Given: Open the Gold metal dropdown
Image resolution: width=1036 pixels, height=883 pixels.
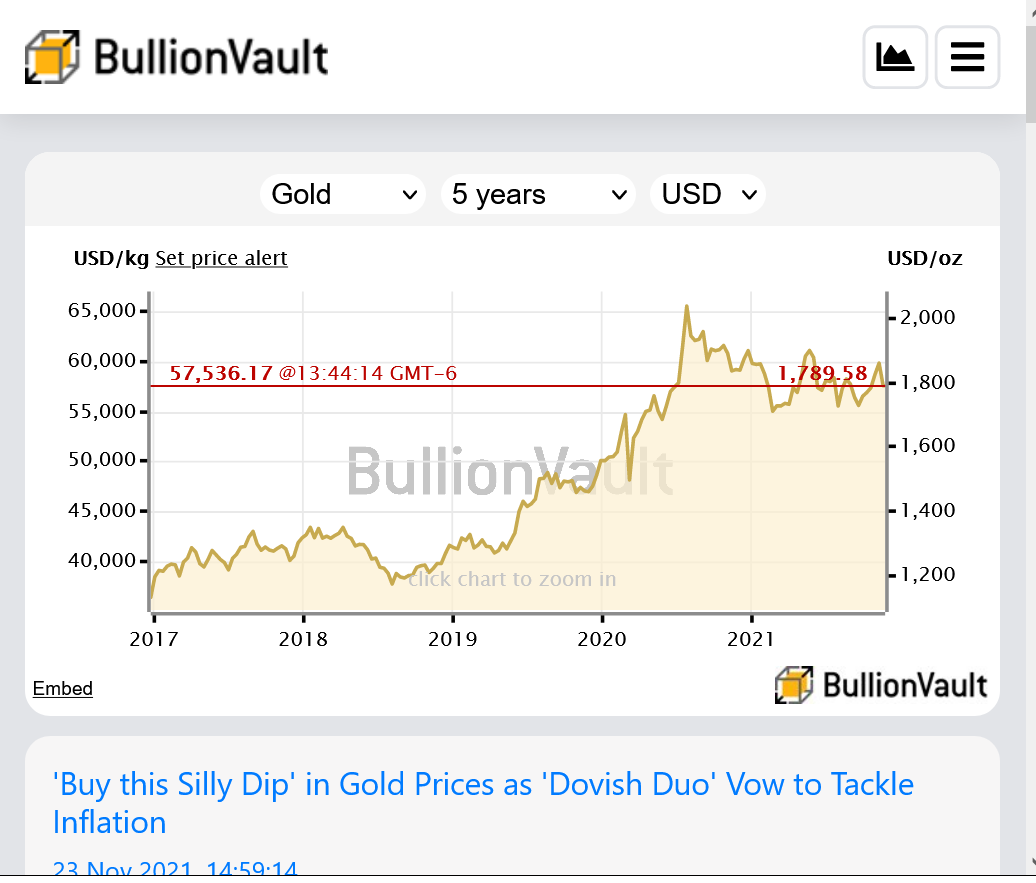Looking at the screenshot, I should (343, 194).
